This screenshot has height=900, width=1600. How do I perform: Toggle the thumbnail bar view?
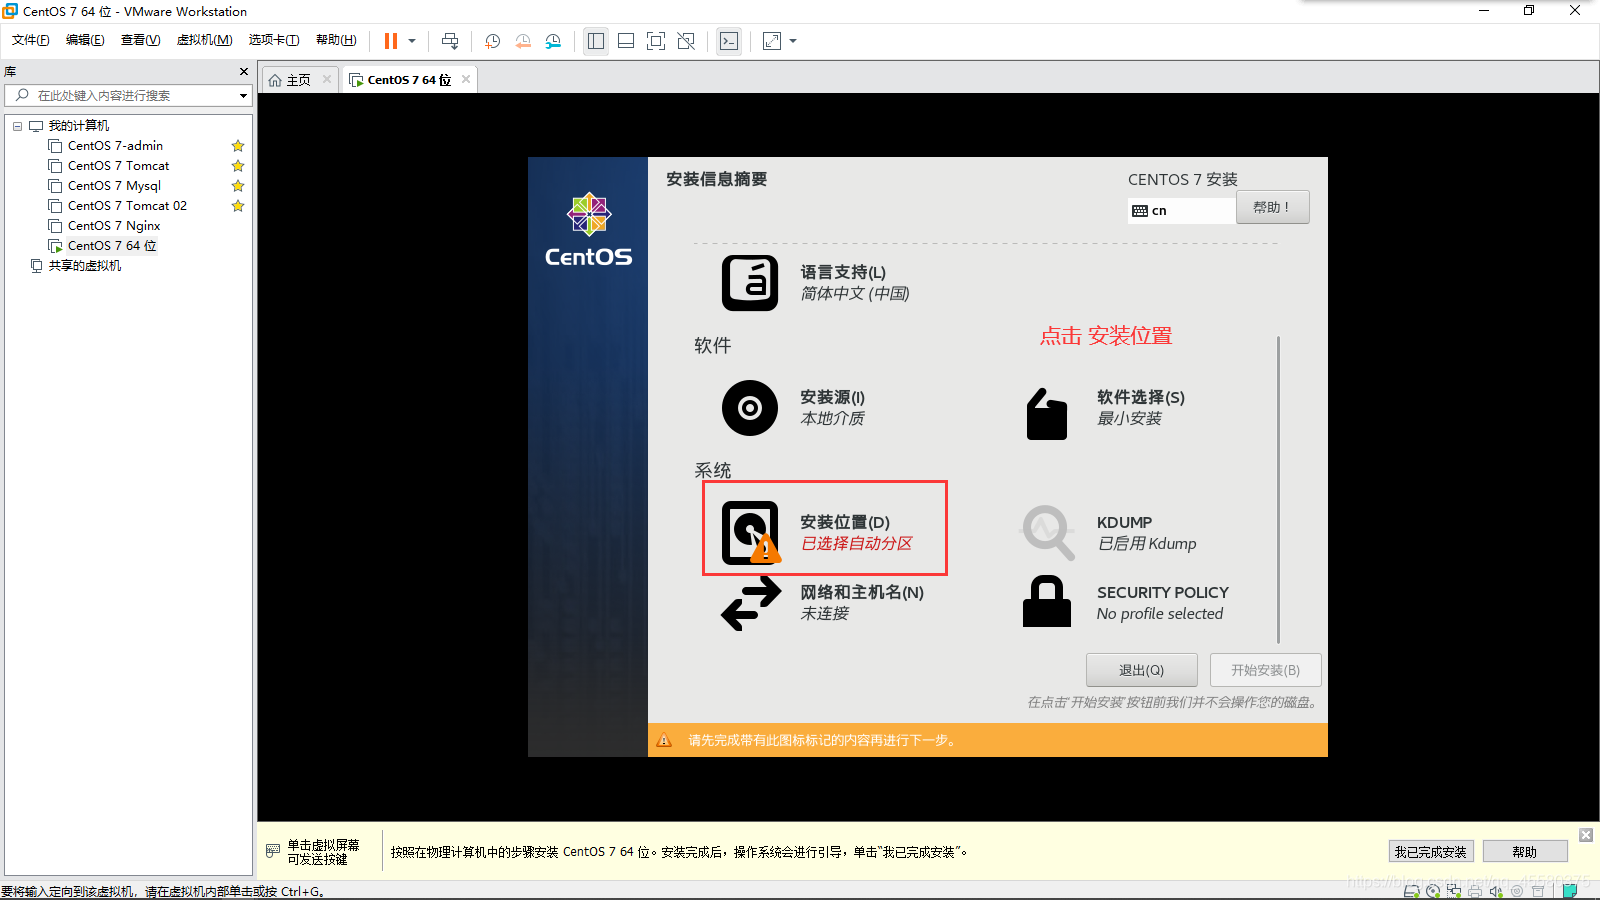(x=626, y=41)
